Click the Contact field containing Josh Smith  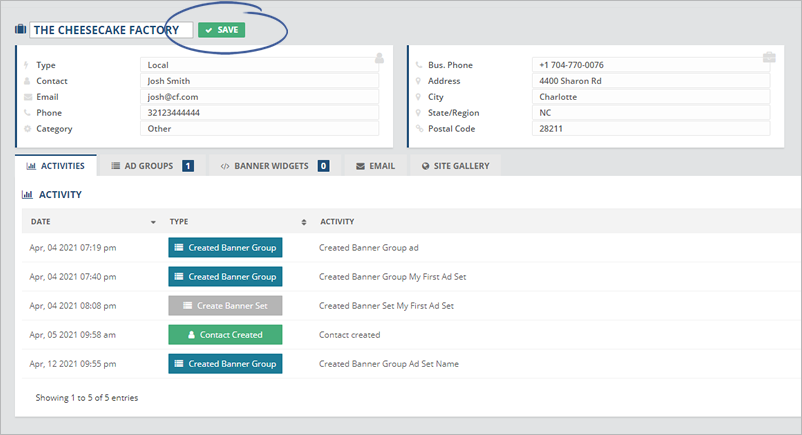[x=259, y=81]
